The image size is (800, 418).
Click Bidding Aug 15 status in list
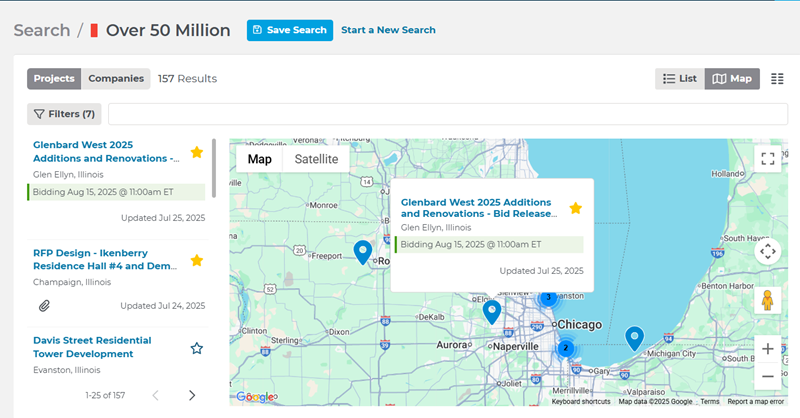pos(116,192)
